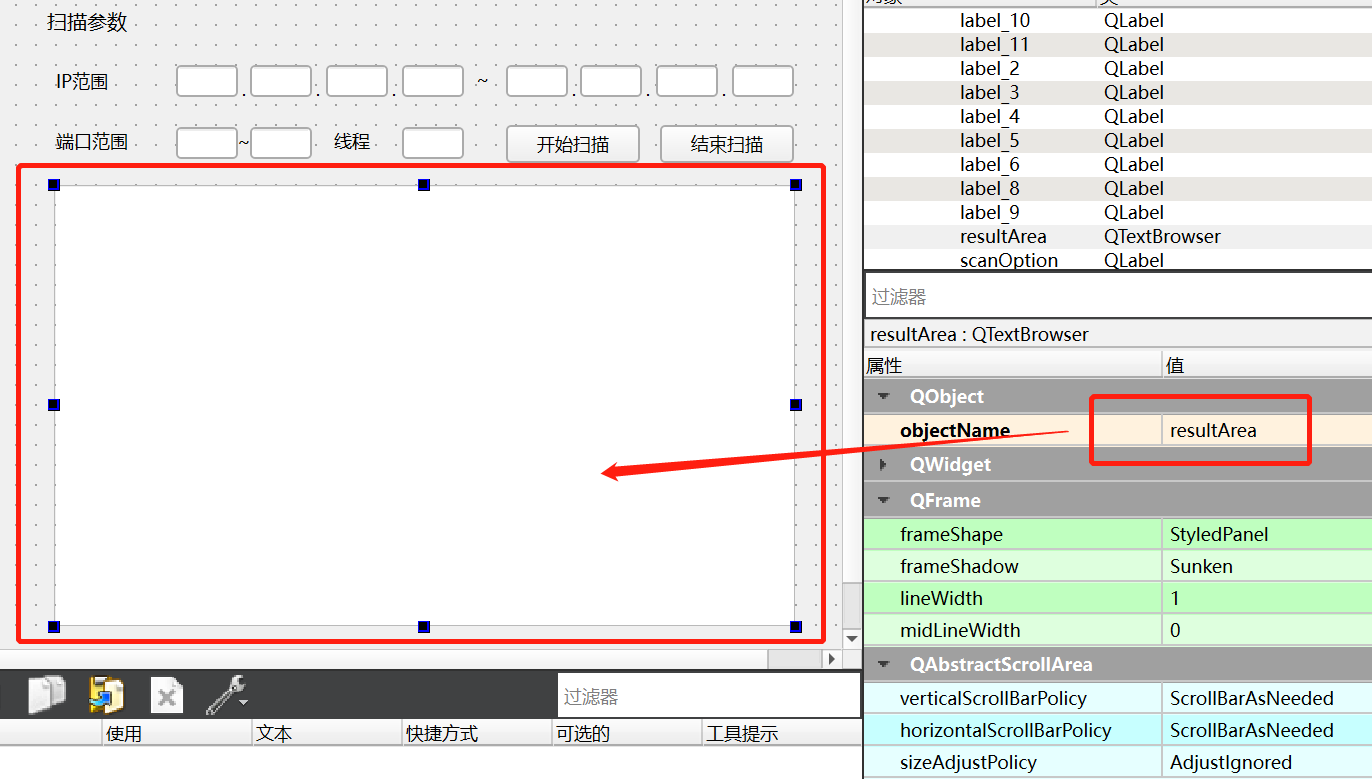Viewport: 1372px width, 779px height.
Task: Click the 结束扫描 button on the form
Action: tap(727, 144)
